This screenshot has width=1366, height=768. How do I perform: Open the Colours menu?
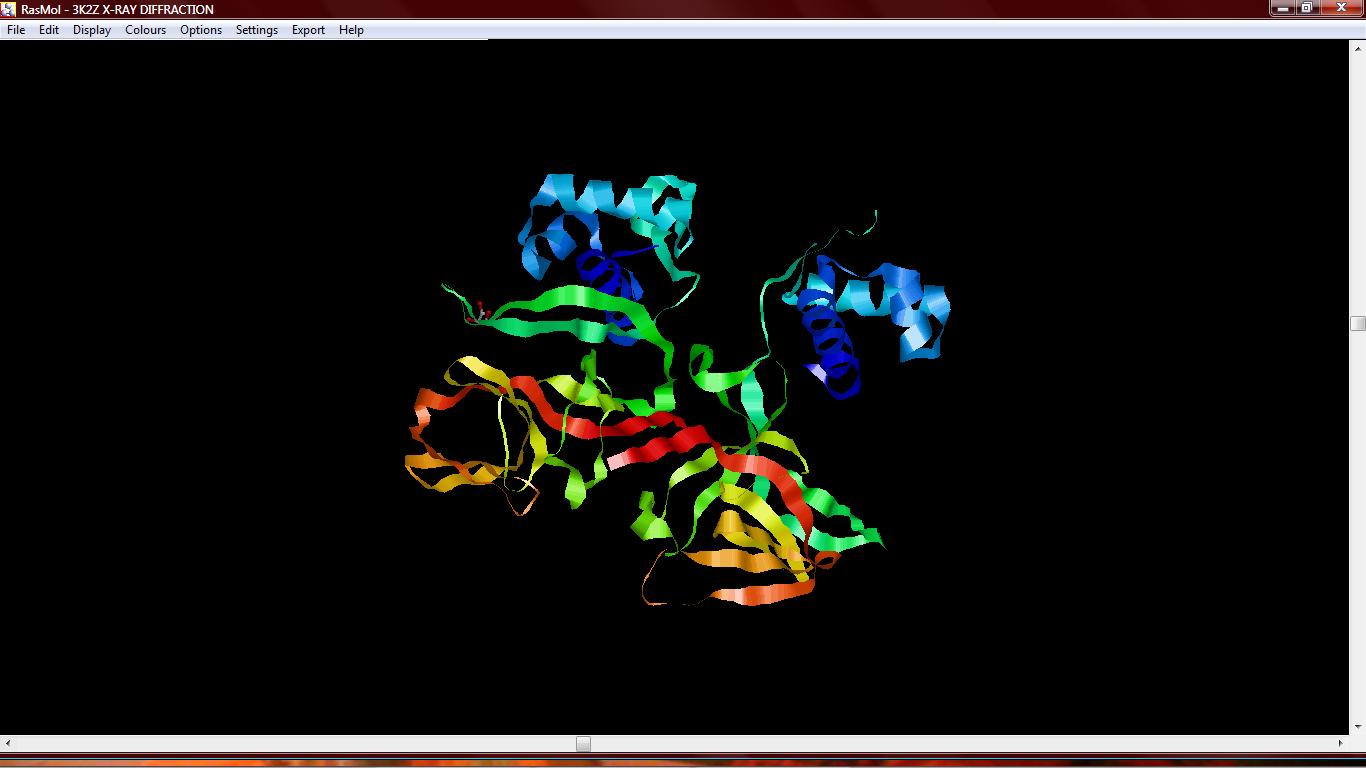[145, 30]
